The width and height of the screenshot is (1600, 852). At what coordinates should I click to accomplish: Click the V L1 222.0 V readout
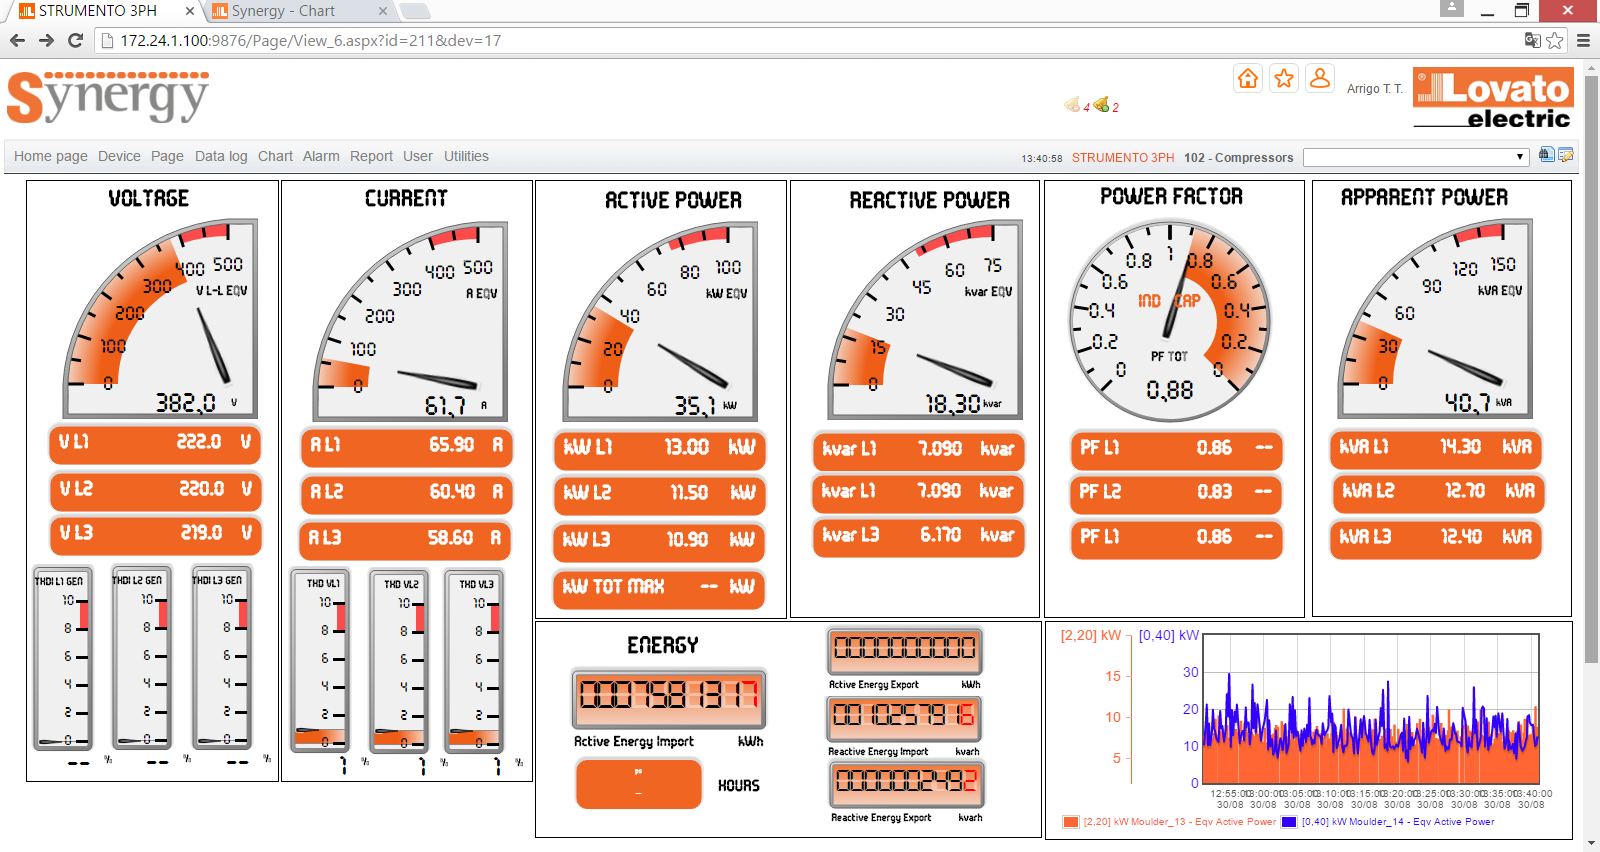coord(155,443)
